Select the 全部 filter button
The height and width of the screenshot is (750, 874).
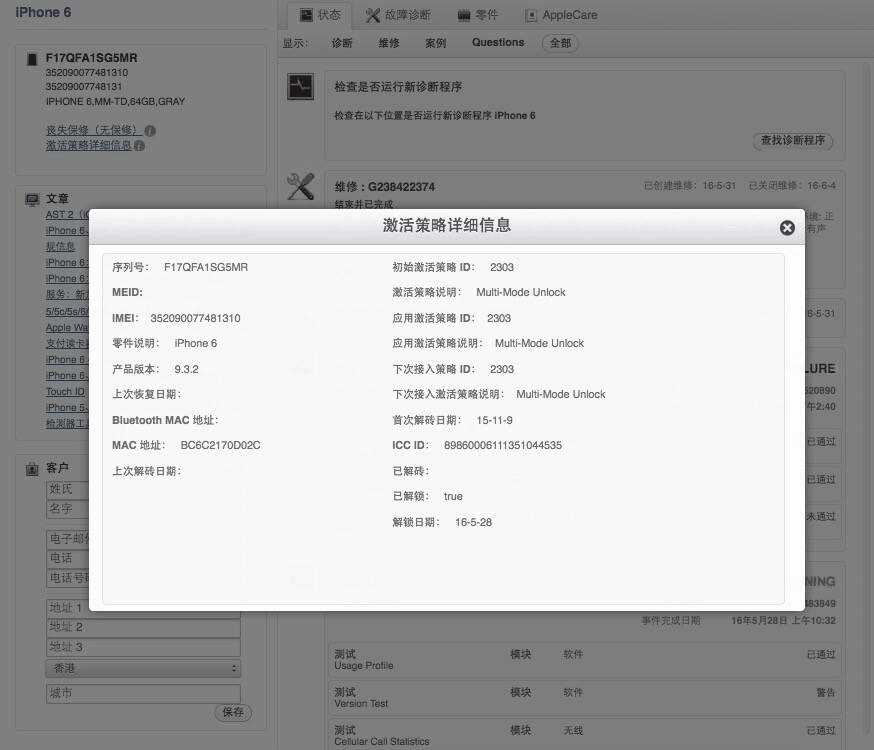[560, 43]
